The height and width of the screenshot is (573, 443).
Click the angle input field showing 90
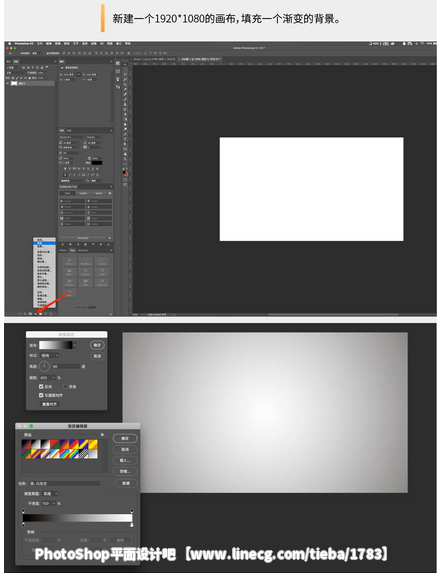tap(66, 367)
